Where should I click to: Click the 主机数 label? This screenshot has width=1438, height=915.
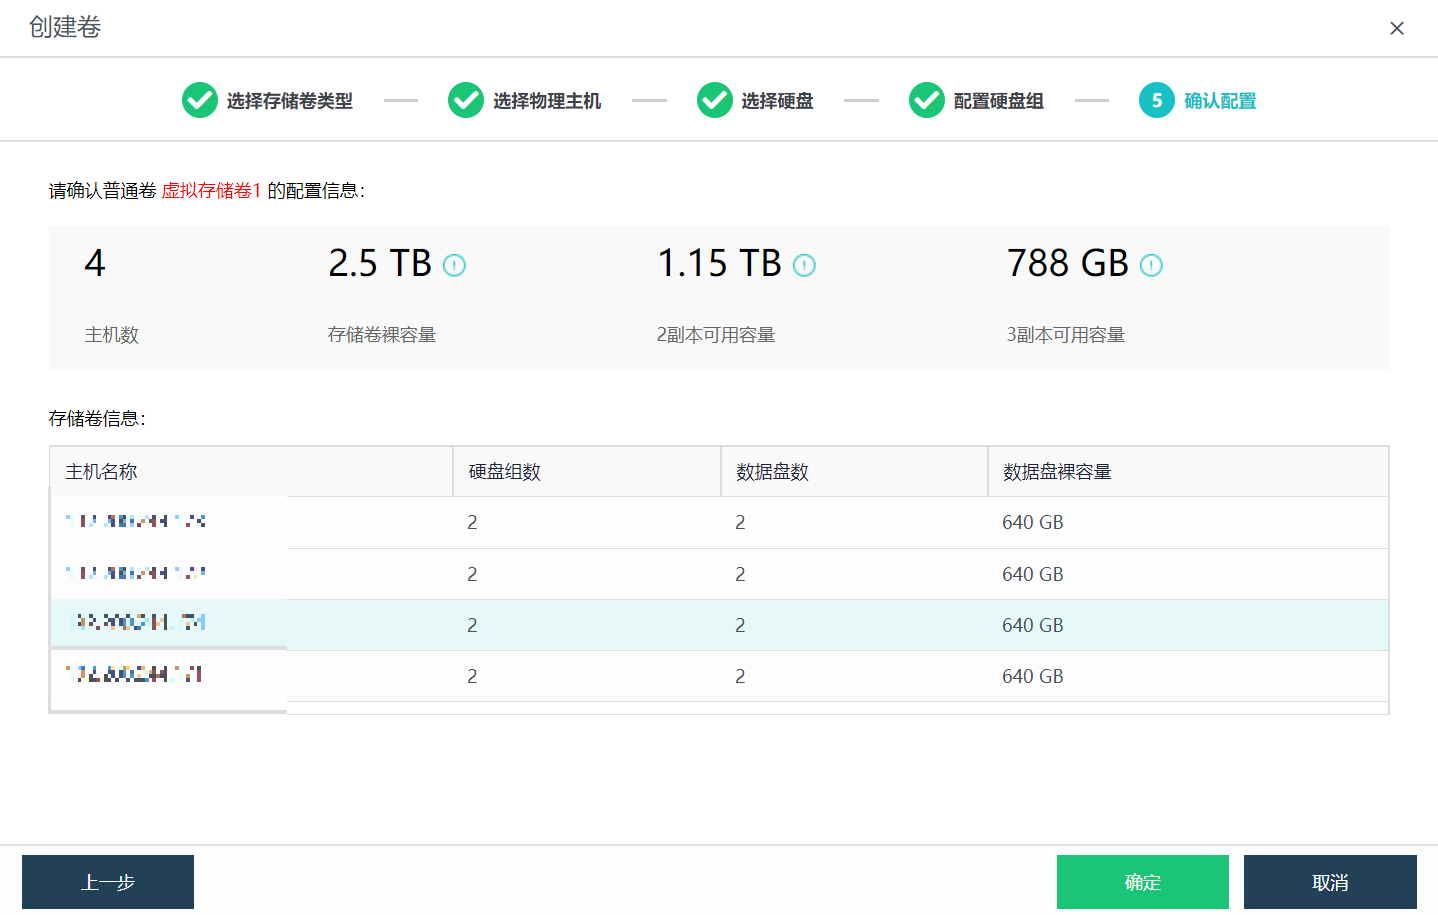112,335
